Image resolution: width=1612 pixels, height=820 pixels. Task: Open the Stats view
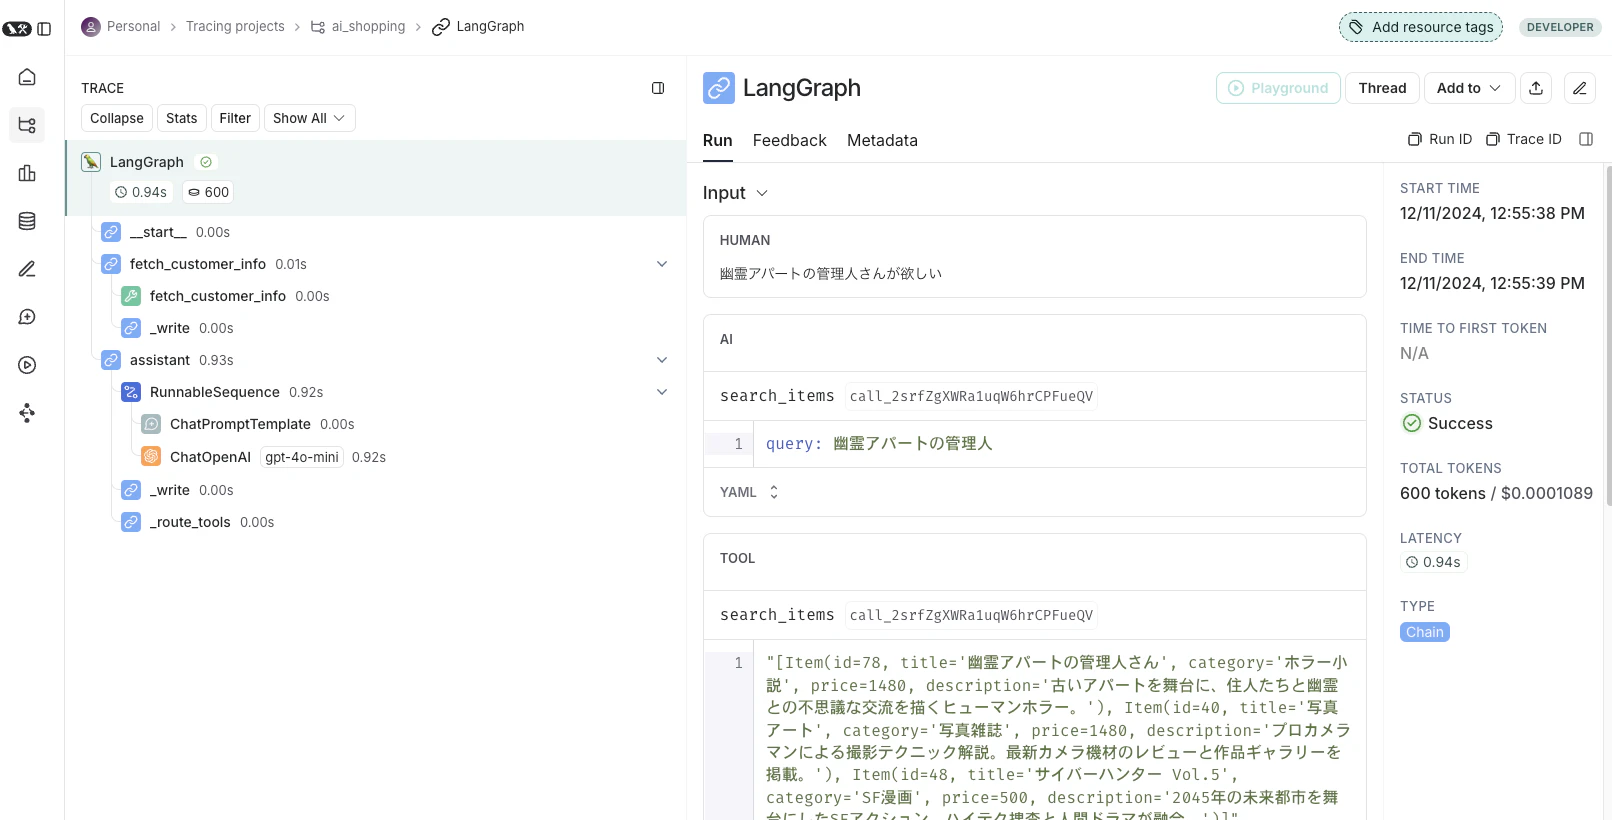click(182, 118)
